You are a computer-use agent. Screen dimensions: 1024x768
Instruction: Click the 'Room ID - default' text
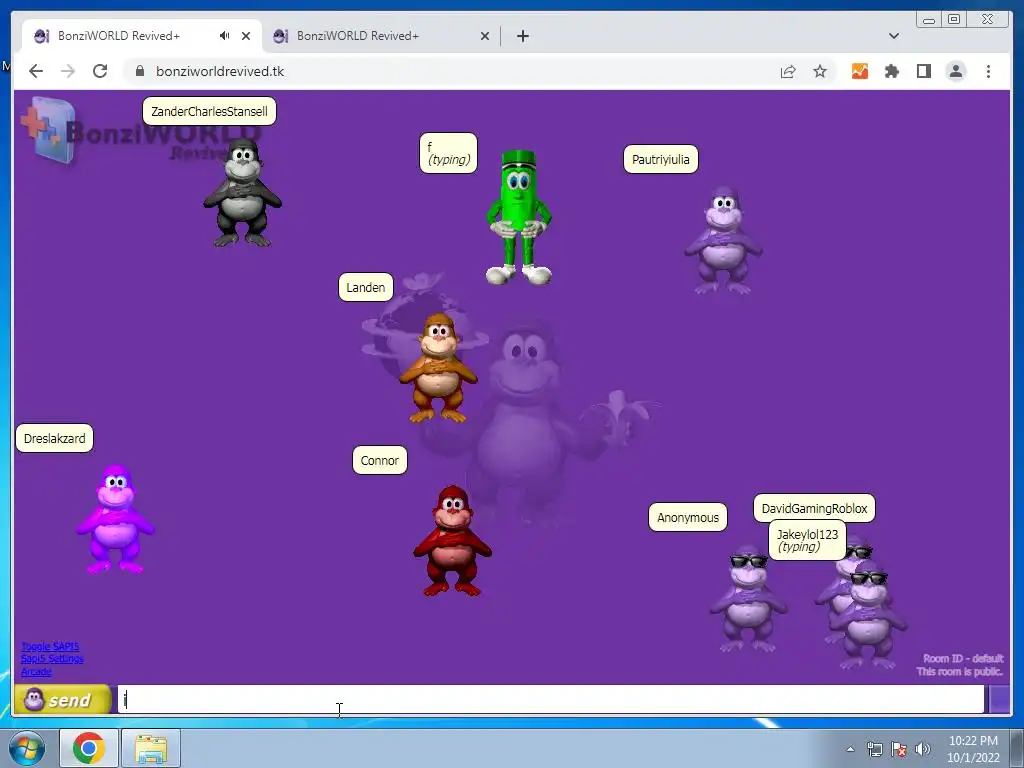click(963, 658)
